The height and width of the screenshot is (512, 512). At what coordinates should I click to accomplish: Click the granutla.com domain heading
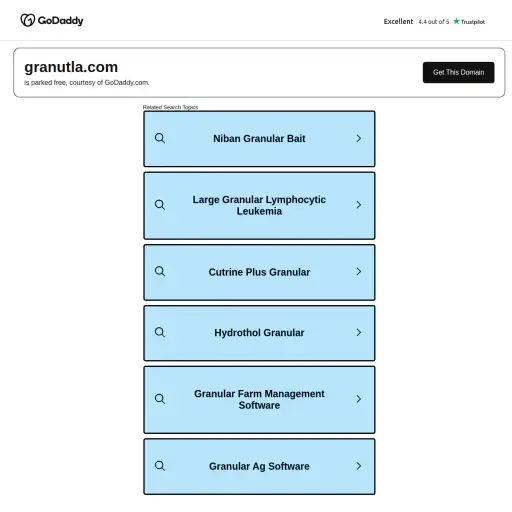(71, 67)
